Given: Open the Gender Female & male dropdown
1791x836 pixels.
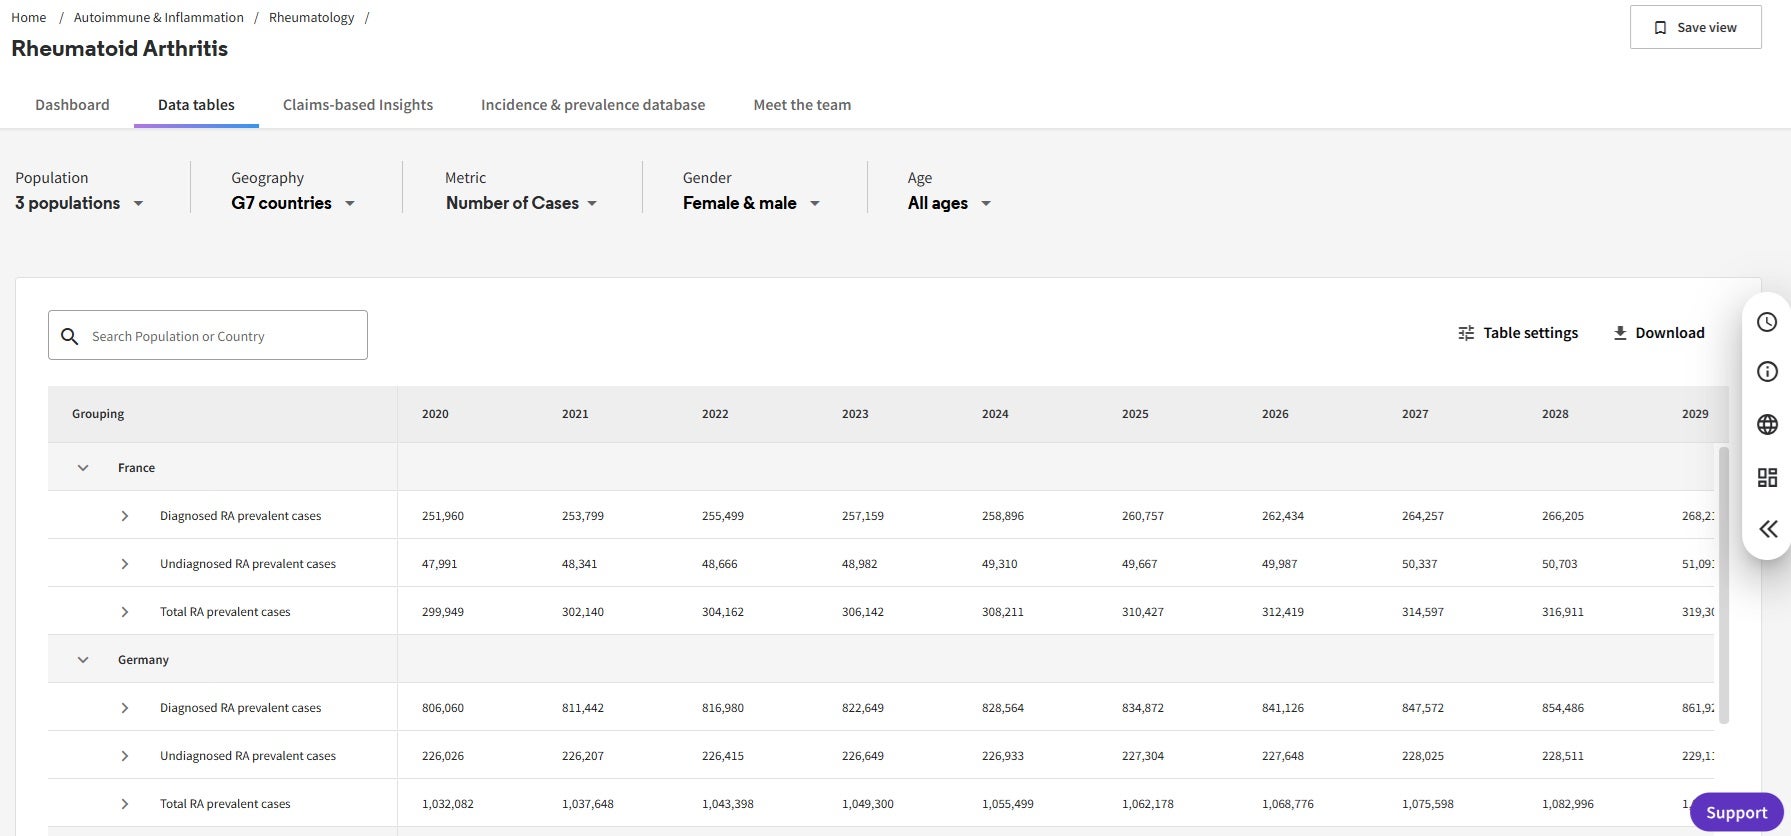Looking at the screenshot, I should click(x=751, y=203).
